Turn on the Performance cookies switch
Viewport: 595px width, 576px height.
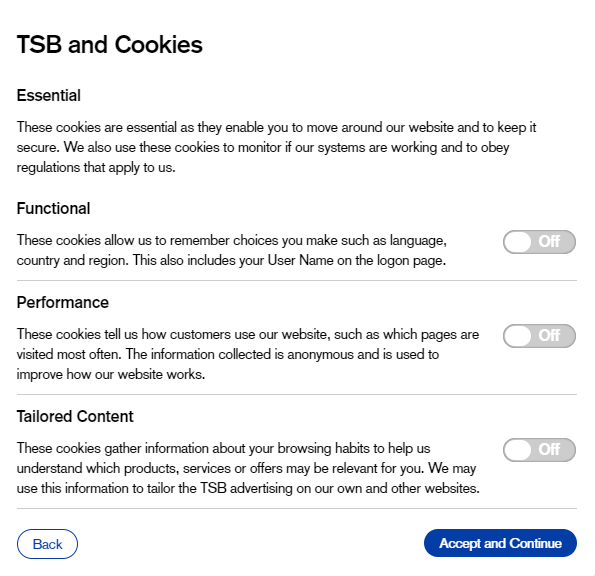[539, 336]
